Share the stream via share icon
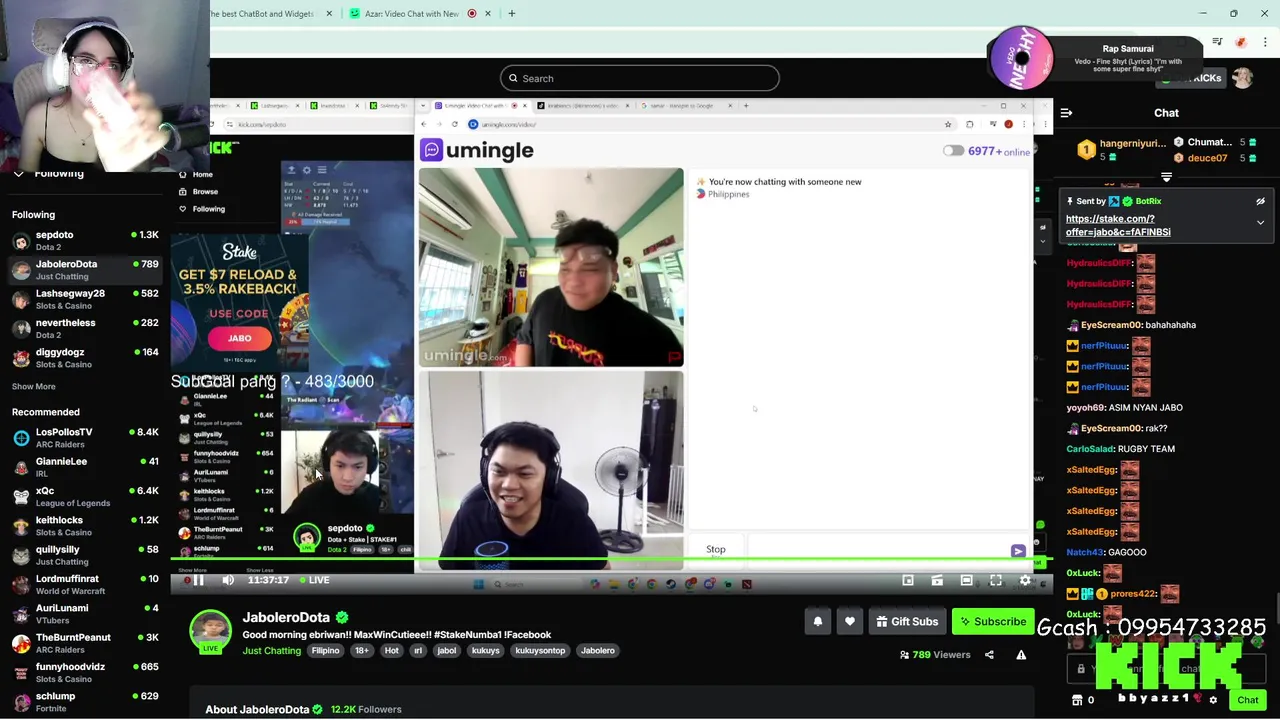This screenshot has height=720, width=1280. pos(989,655)
